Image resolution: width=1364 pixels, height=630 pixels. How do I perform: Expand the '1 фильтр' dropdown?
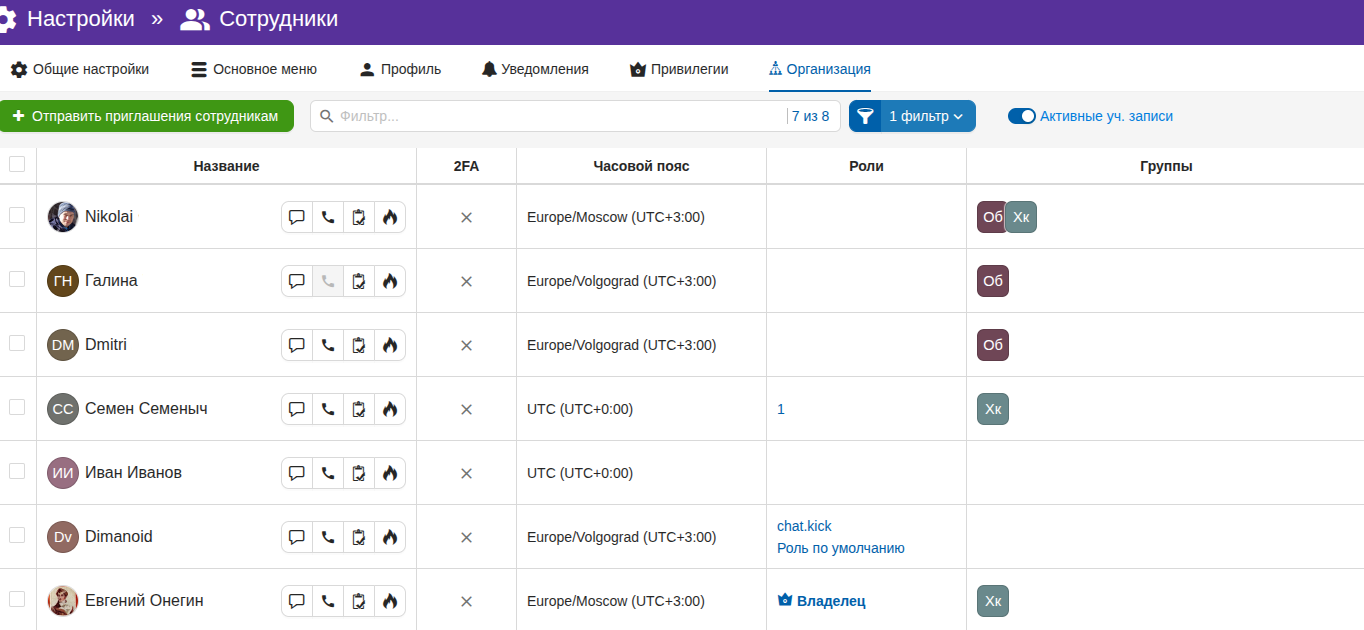(927, 116)
